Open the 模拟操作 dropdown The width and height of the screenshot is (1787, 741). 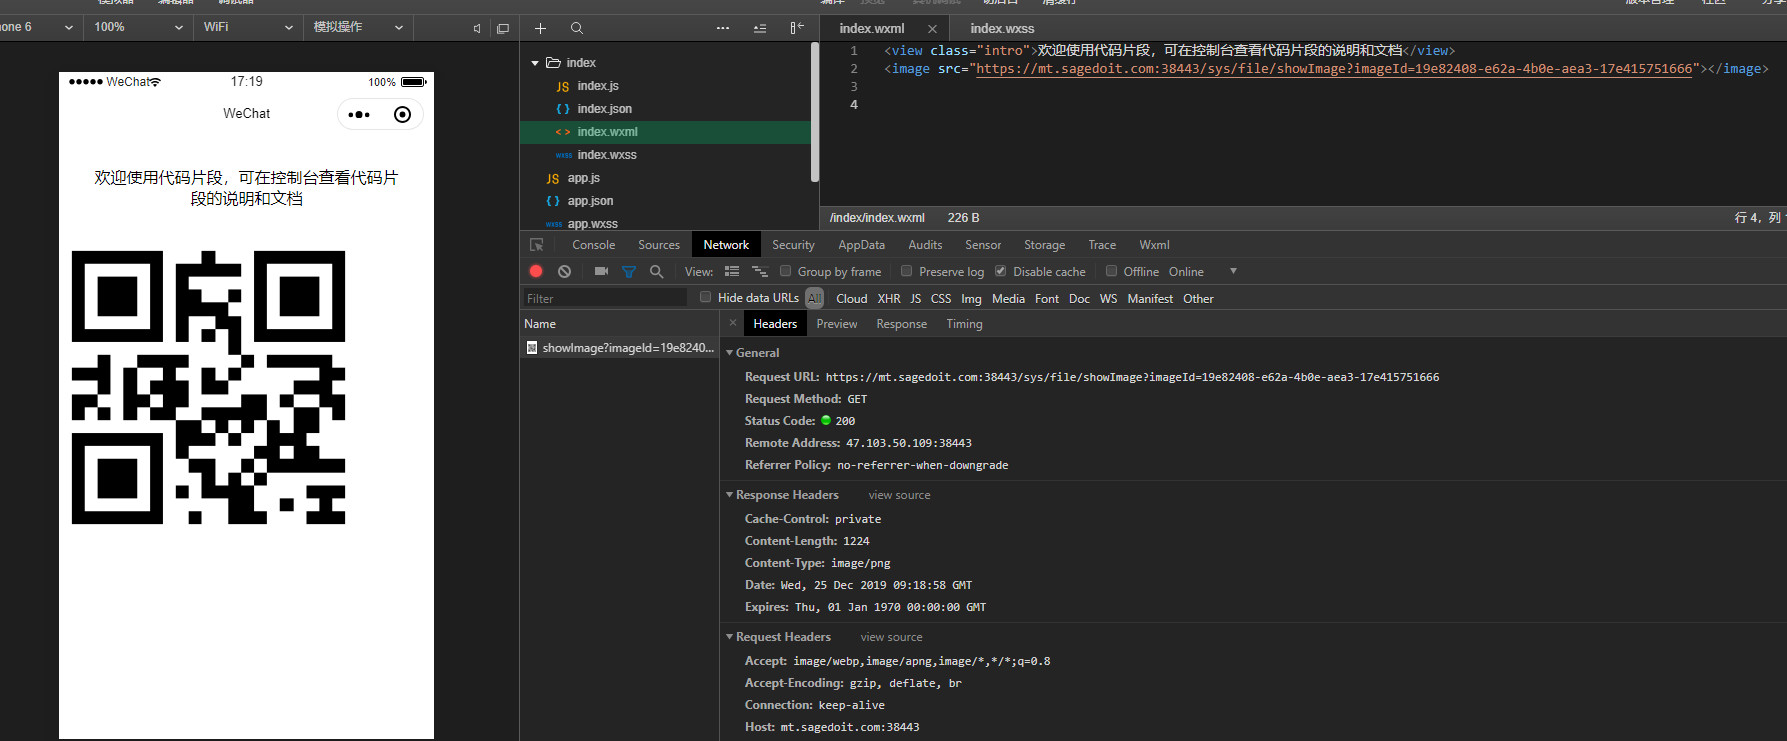(358, 27)
